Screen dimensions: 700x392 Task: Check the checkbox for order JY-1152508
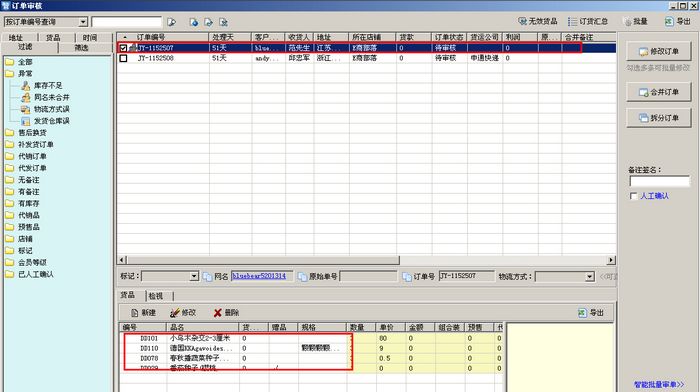click(x=123, y=58)
